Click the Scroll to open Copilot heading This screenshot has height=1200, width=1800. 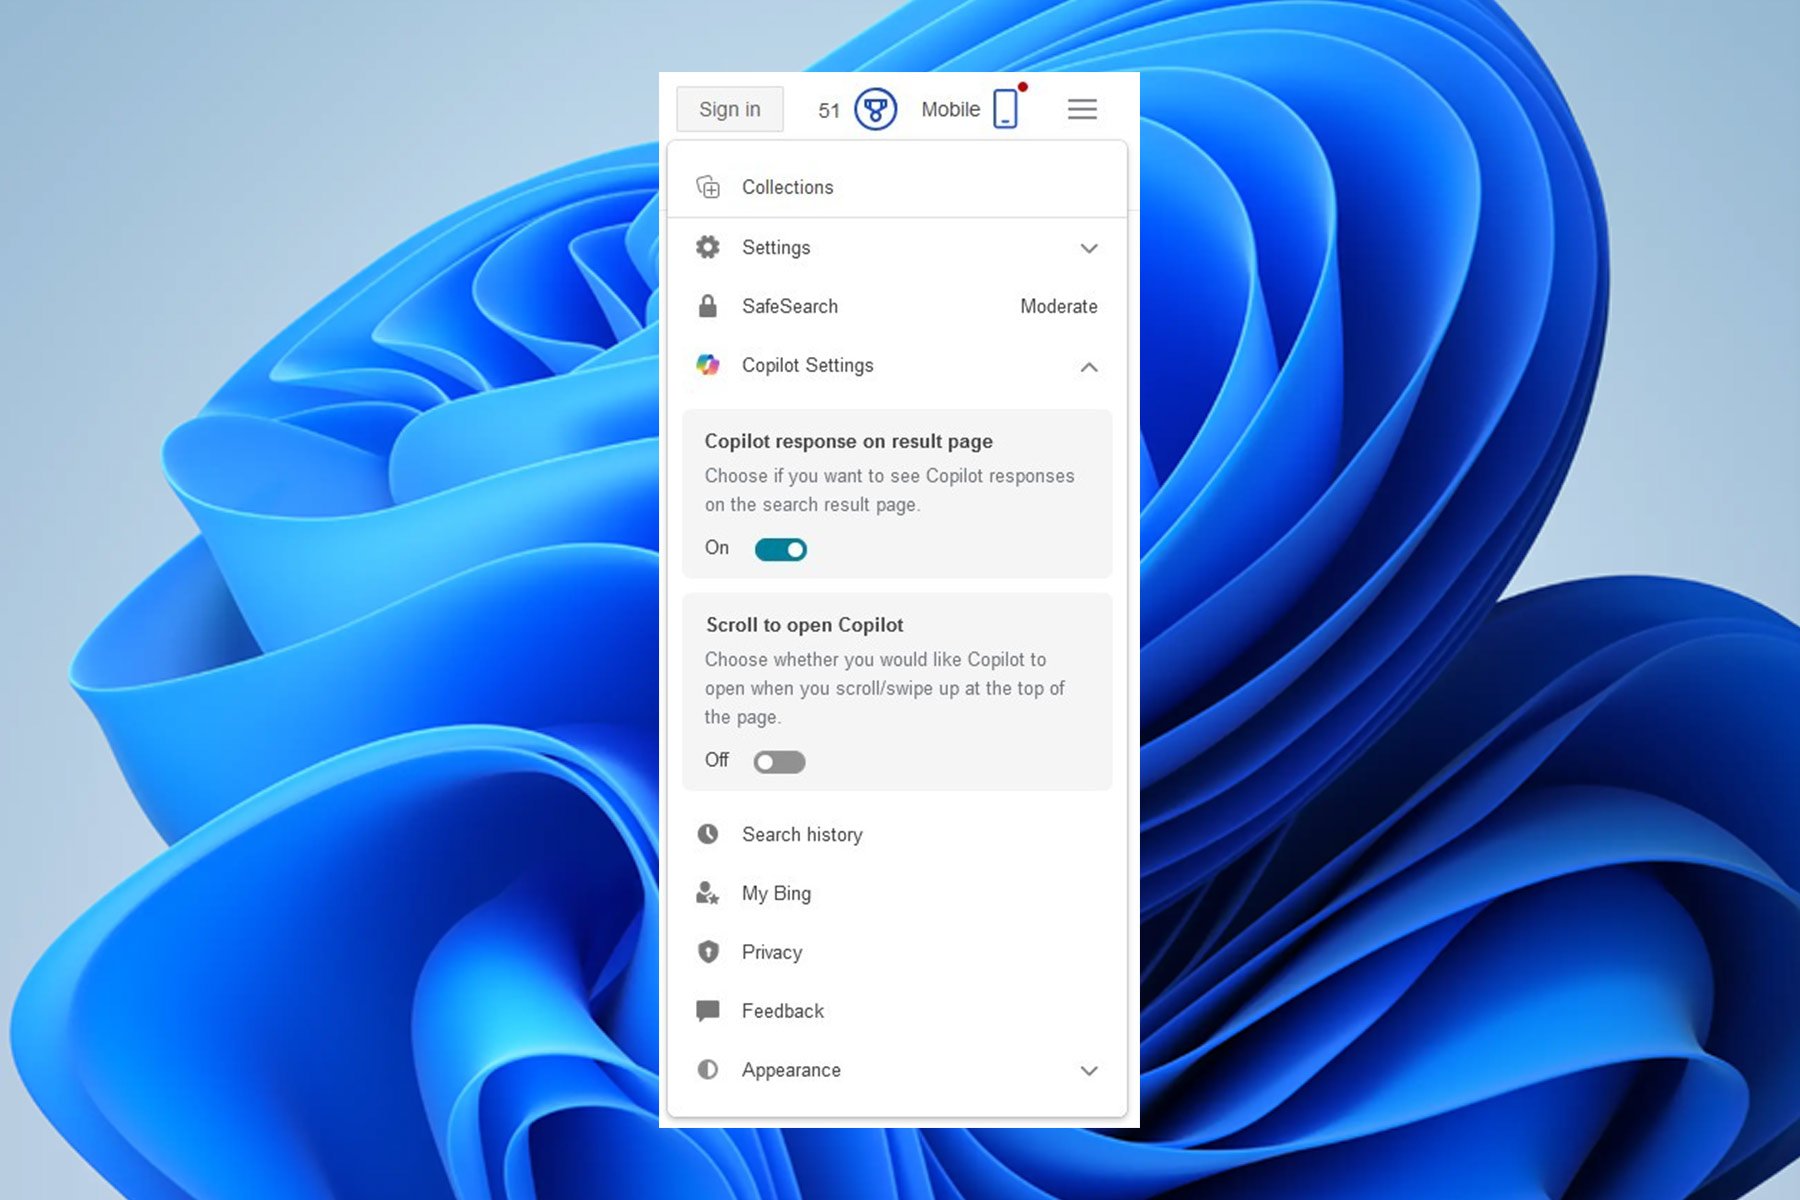point(804,625)
